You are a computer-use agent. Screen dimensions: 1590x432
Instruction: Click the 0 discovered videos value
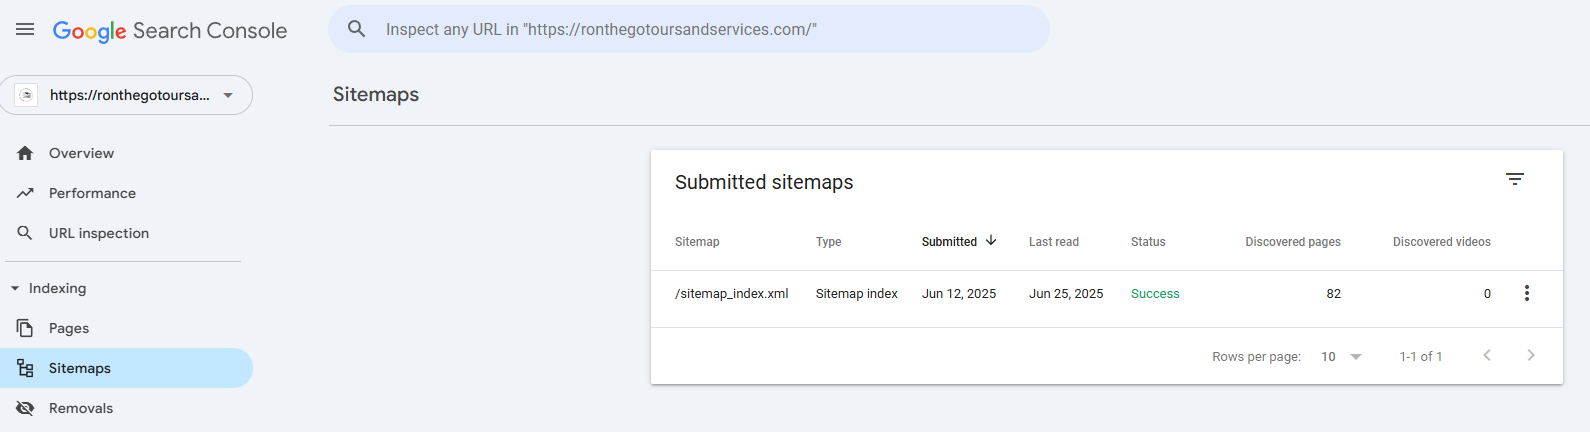click(x=1487, y=294)
